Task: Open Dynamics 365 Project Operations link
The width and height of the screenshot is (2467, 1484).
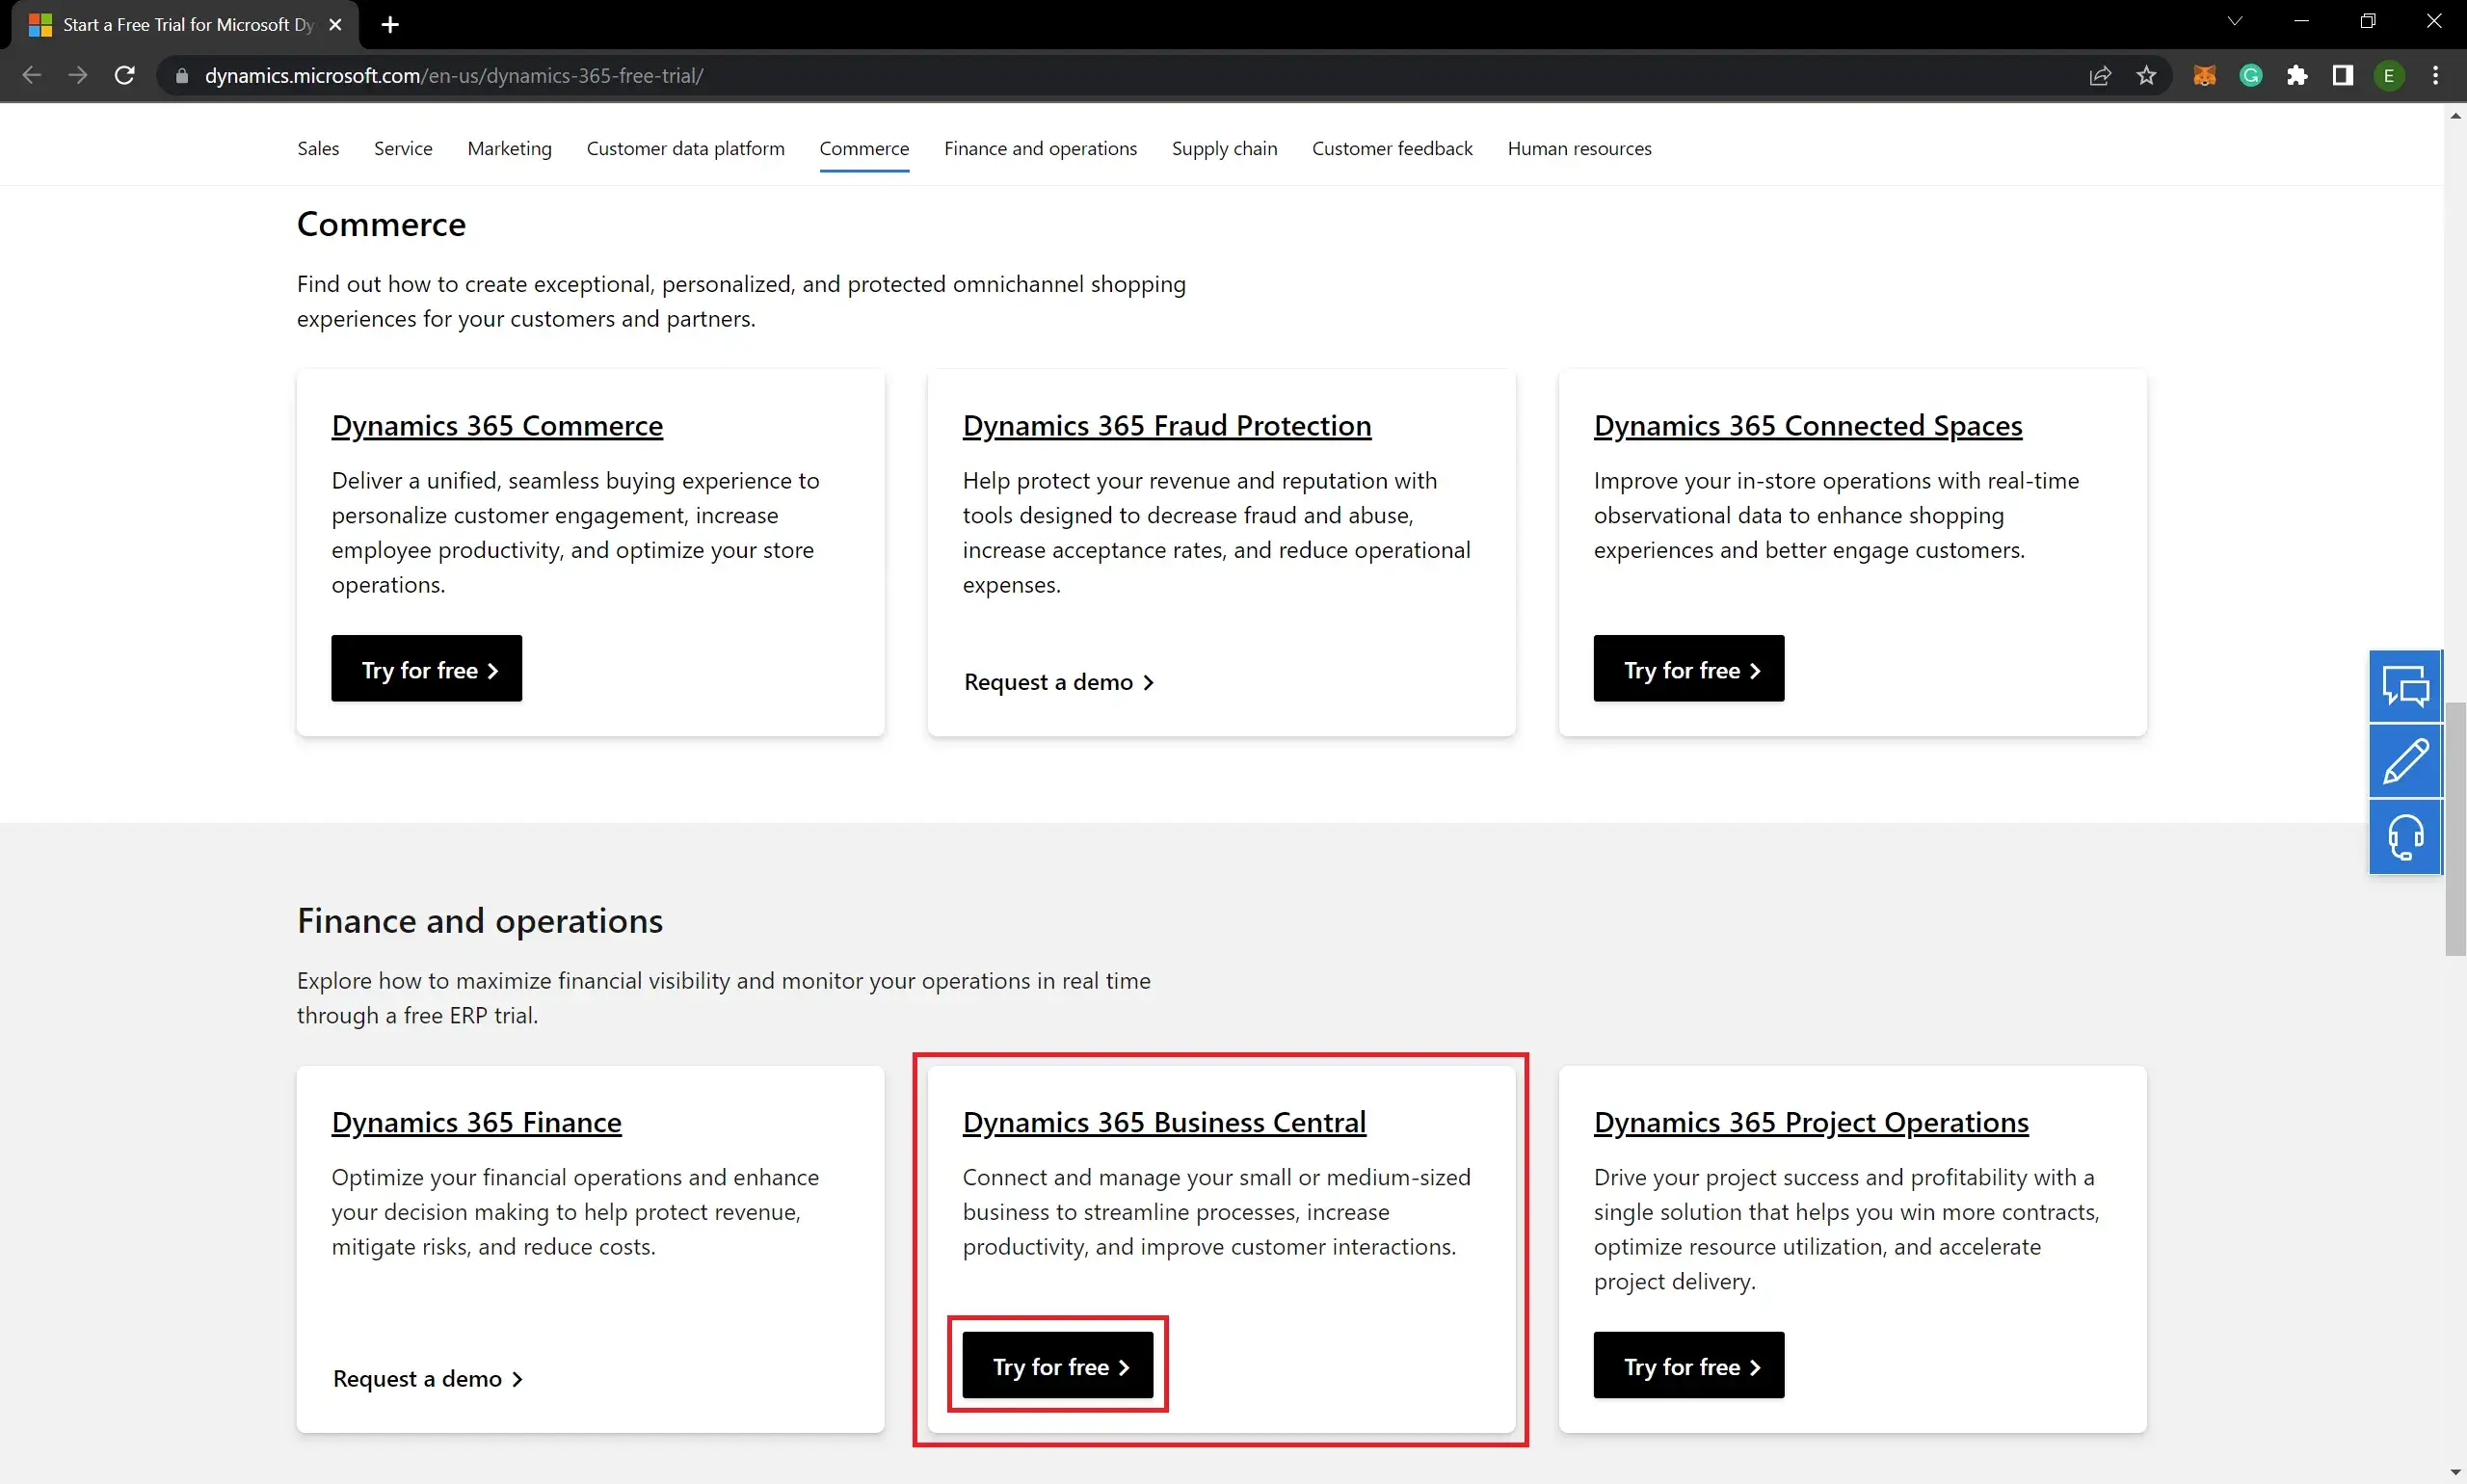Action: tap(1811, 1123)
